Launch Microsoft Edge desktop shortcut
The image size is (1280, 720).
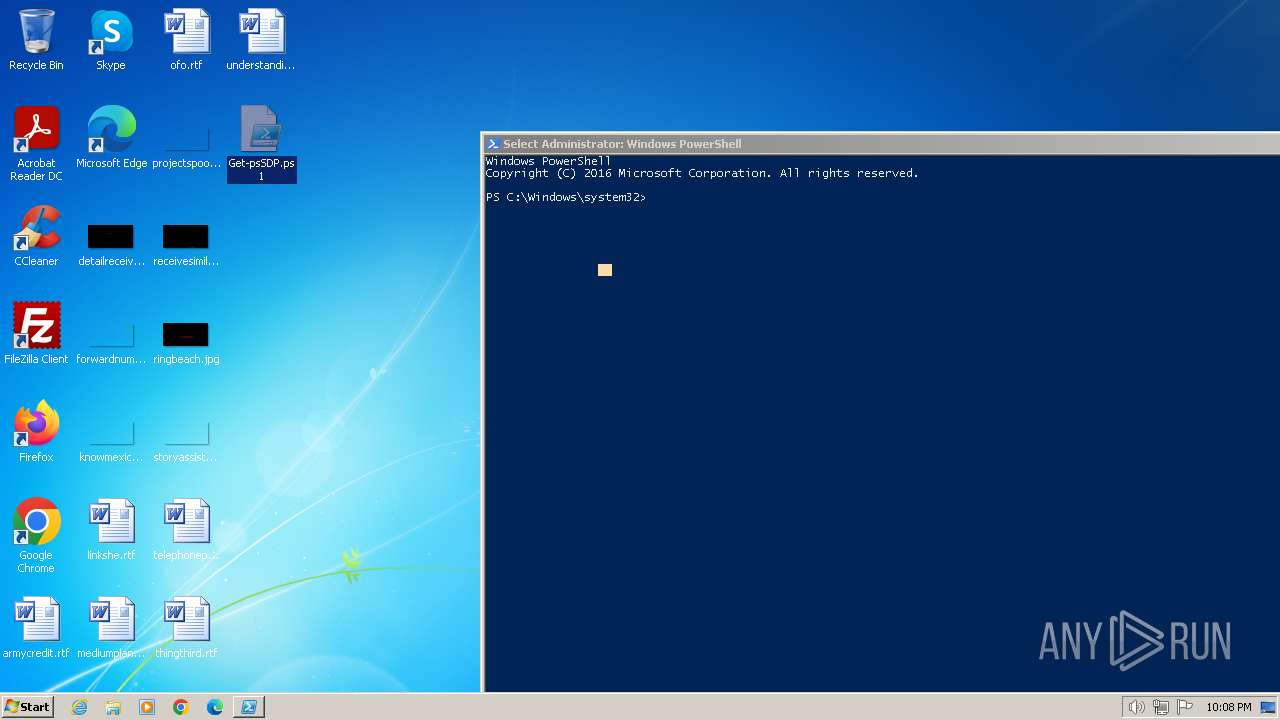click(x=111, y=138)
